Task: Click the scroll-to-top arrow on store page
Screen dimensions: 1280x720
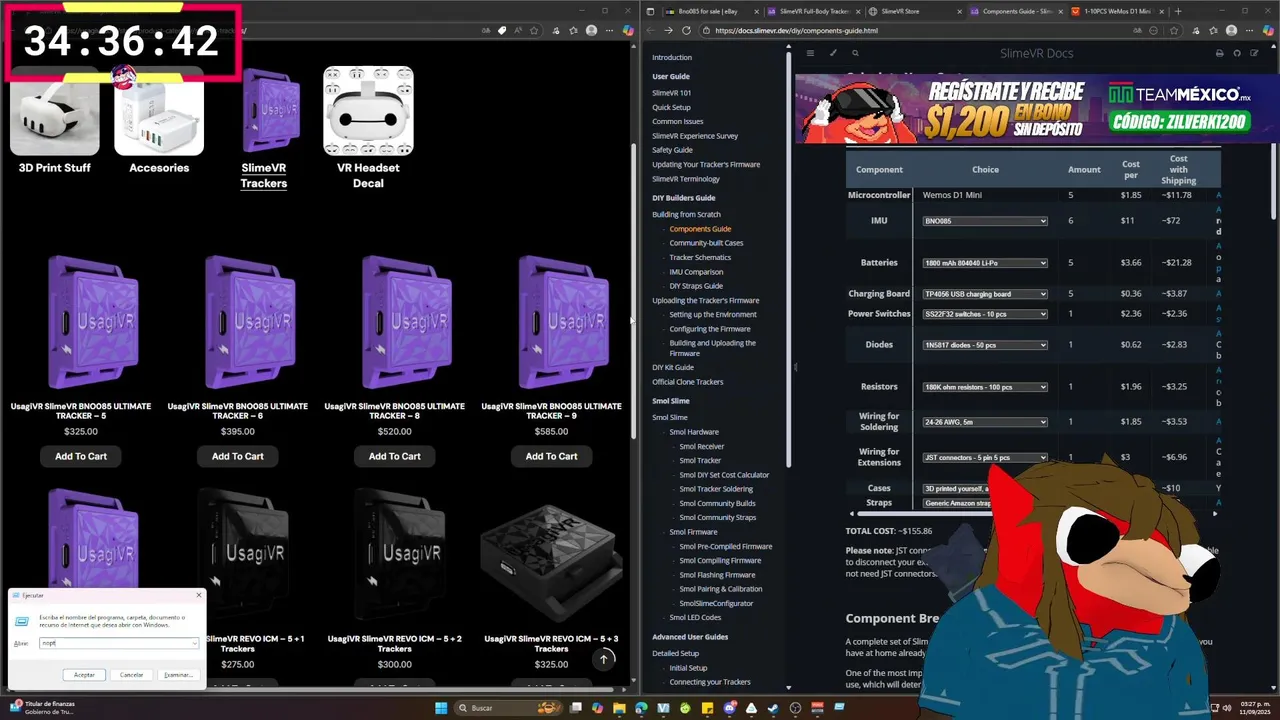Action: 603,659
